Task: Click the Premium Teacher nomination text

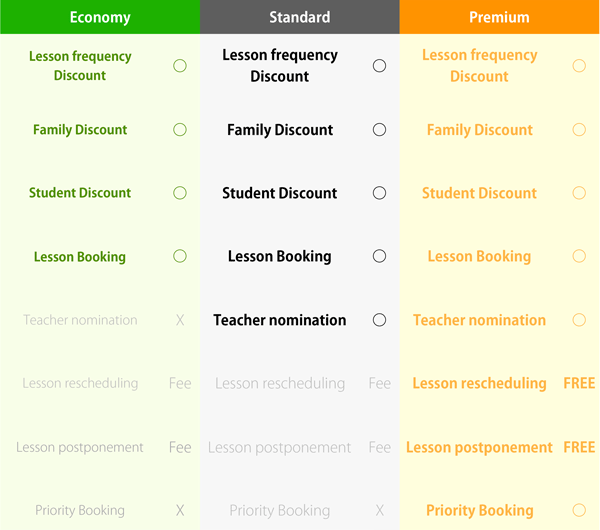Action: 479,320
